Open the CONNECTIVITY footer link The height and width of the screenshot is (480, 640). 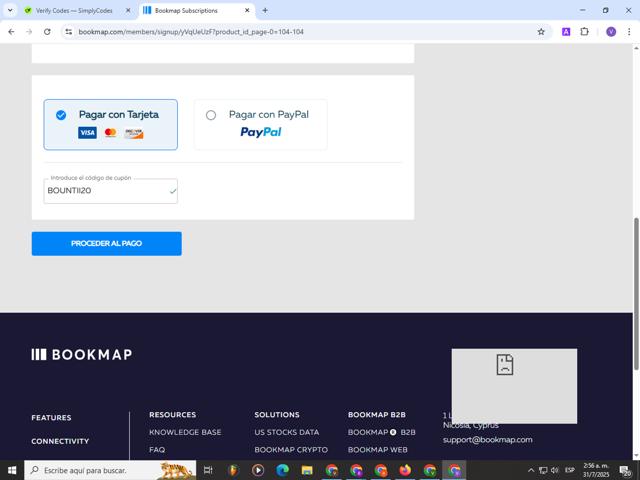60,441
